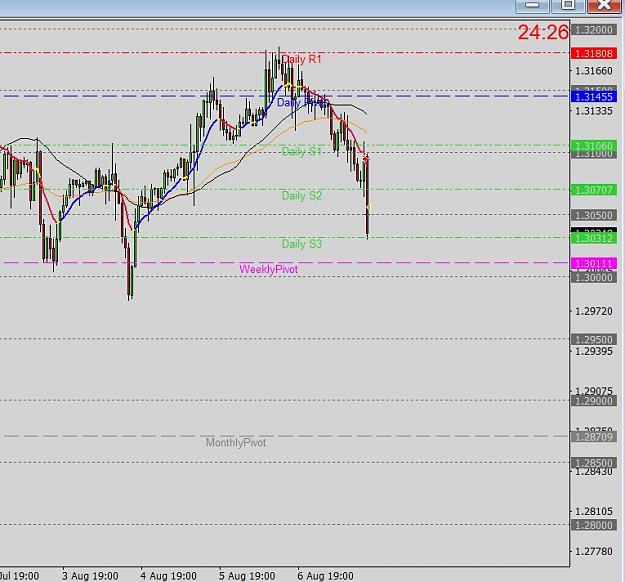Select the Daily S1 level label
This screenshot has height=582, width=625.
pyautogui.click(x=301, y=151)
